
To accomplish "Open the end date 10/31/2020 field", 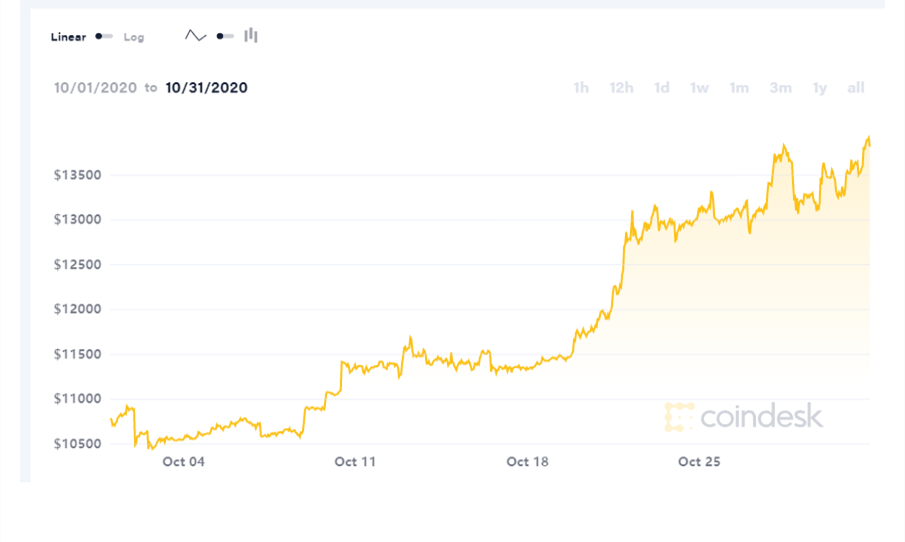I will (206, 88).
